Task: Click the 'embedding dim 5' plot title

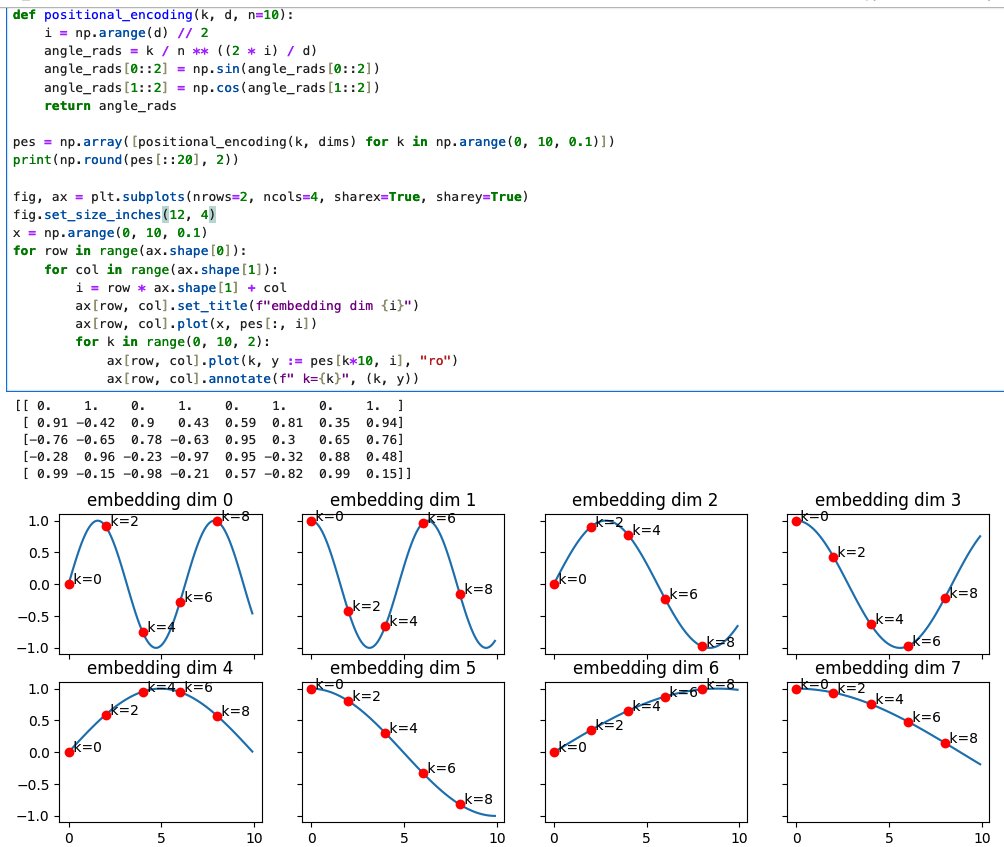Action: [x=403, y=668]
